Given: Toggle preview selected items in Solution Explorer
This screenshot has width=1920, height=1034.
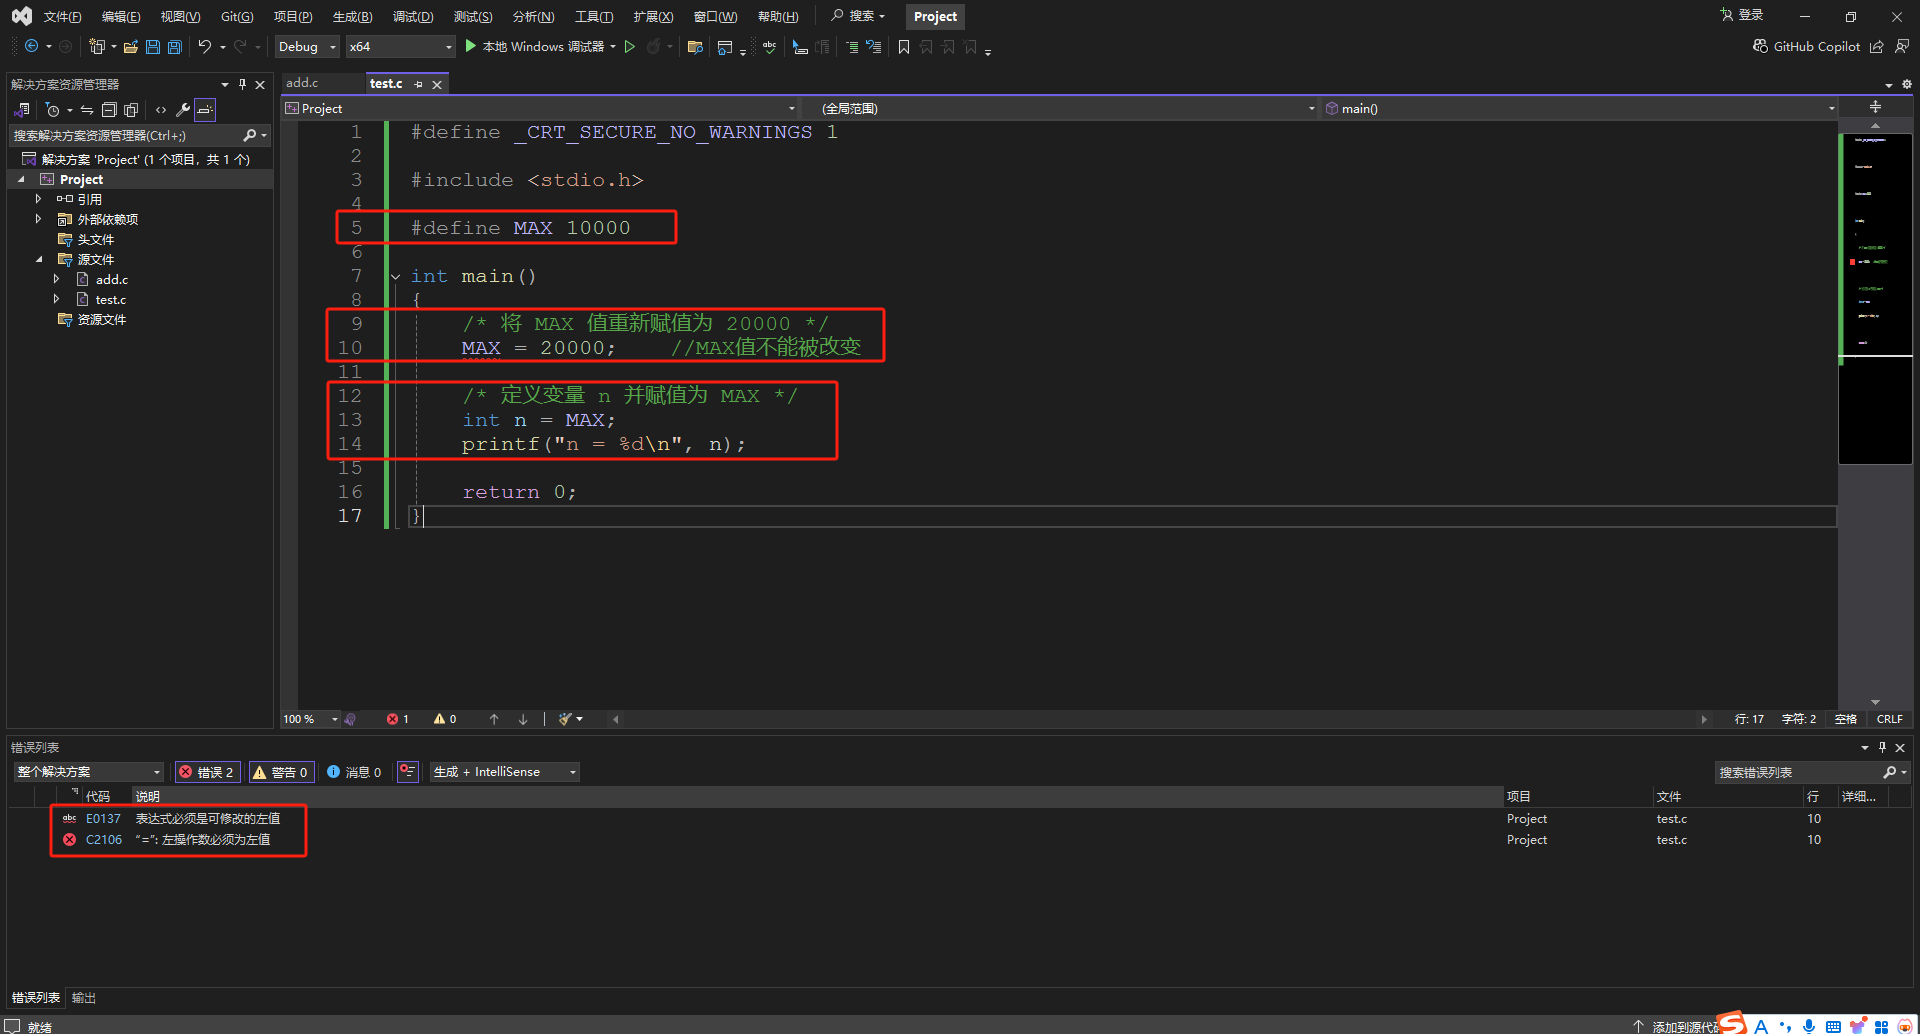Looking at the screenshot, I should [205, 110].
